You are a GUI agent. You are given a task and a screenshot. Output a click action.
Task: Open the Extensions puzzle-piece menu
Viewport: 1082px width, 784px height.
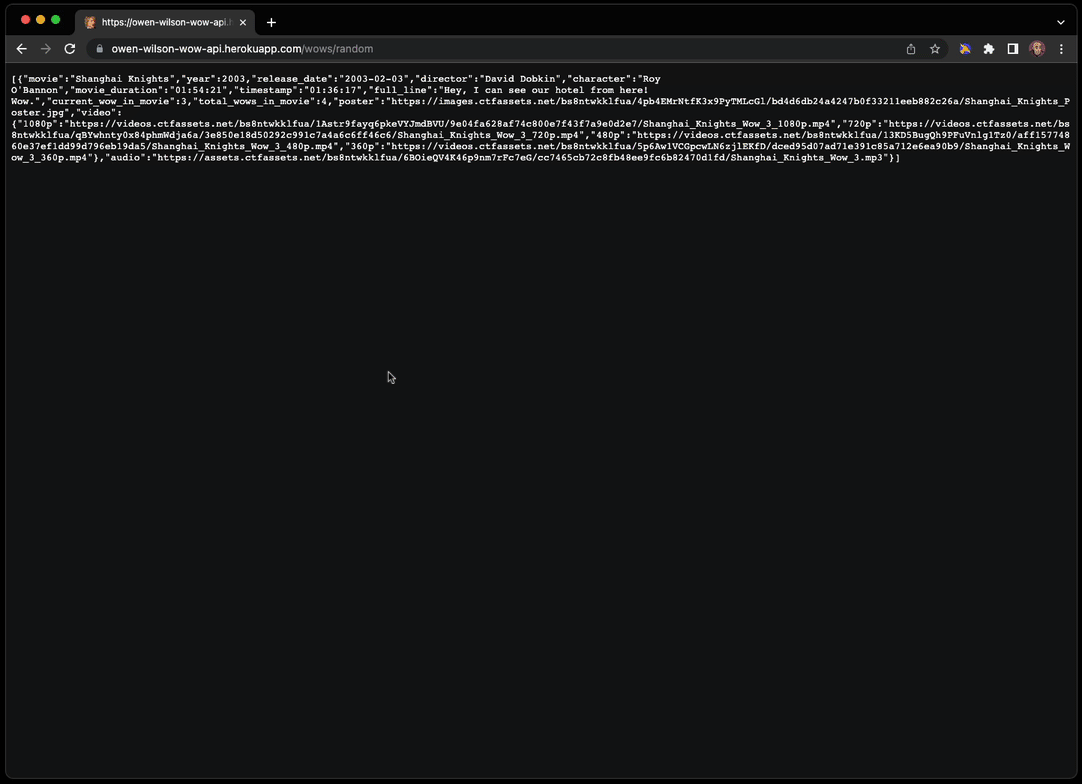click(x=989, y=48)
